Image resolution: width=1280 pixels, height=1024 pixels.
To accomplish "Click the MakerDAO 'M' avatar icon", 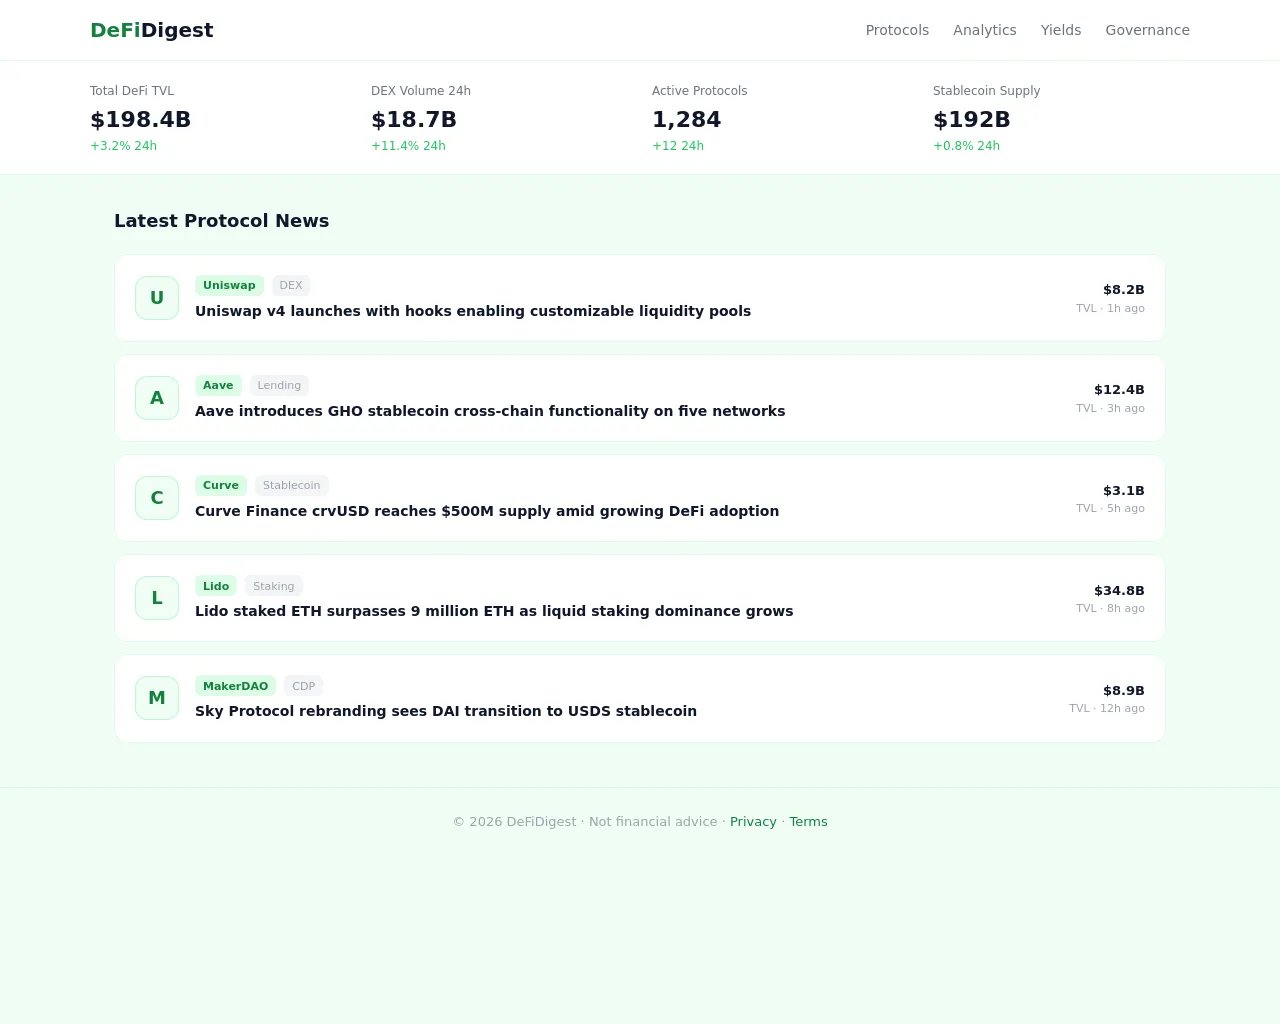I will point(157,698).
